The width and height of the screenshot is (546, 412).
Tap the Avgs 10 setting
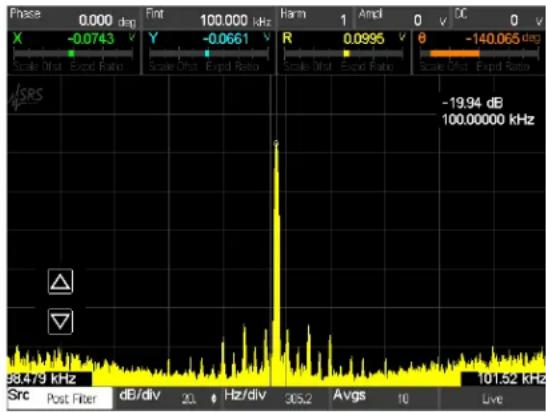click(x=384, y=398)
